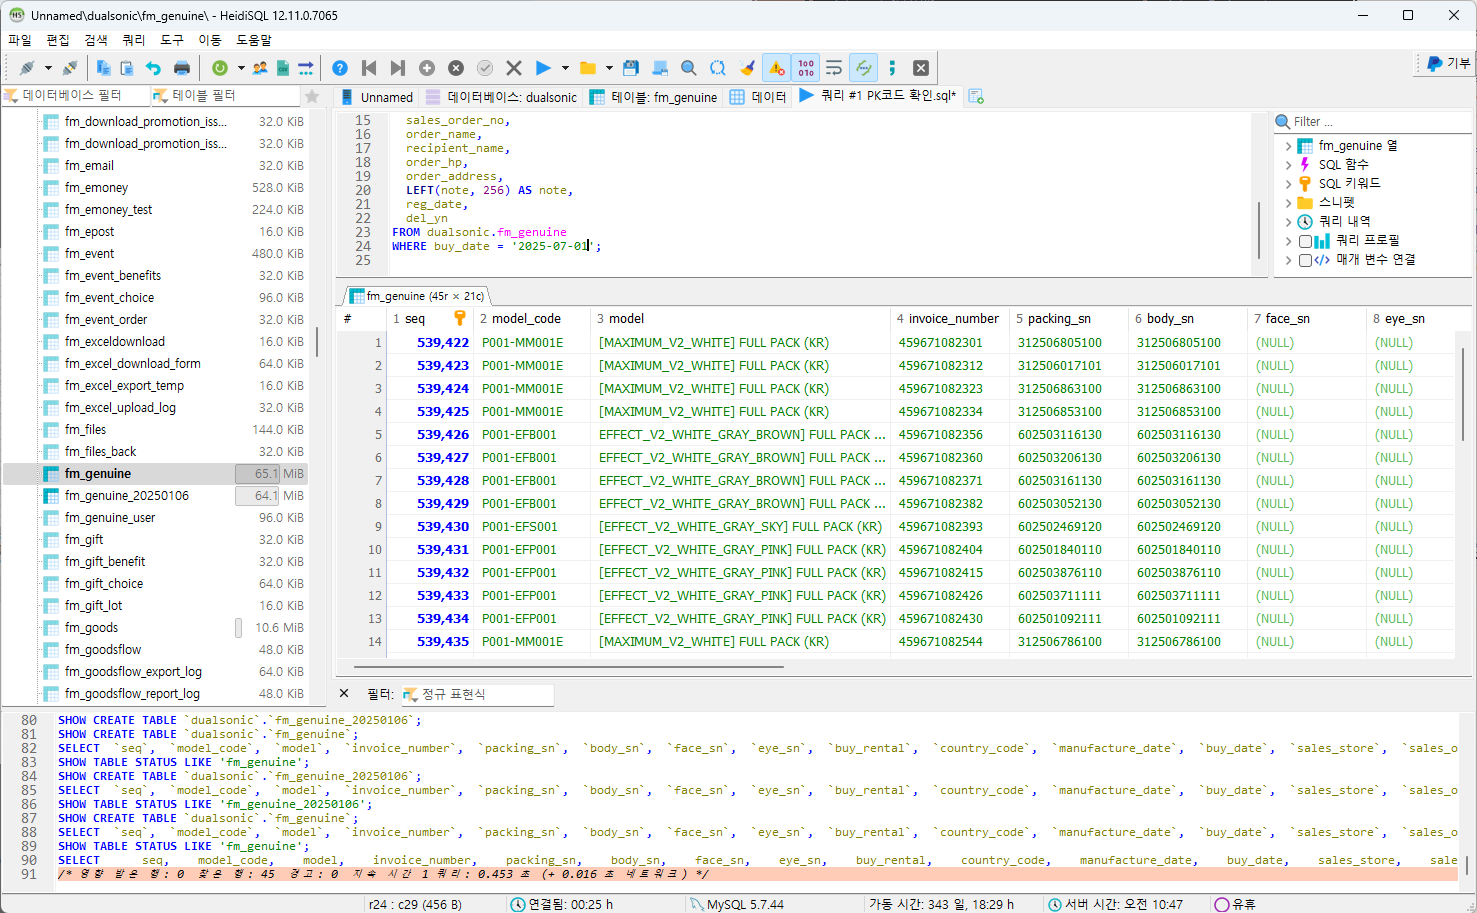The image size is (1477, 913).
Task: Open the 쿼리 menu in the menu bar
Action: 133,40
